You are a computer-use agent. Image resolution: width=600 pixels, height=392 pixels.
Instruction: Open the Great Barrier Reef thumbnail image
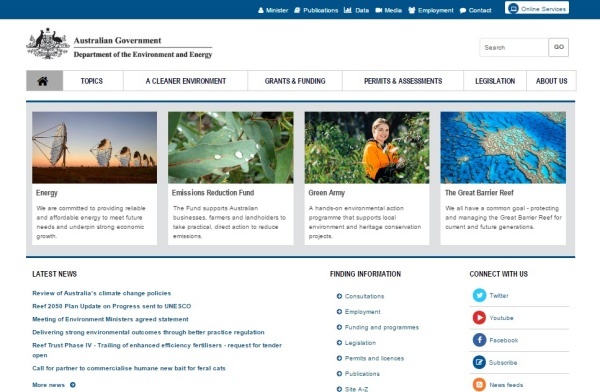click(x=503, y=147)
